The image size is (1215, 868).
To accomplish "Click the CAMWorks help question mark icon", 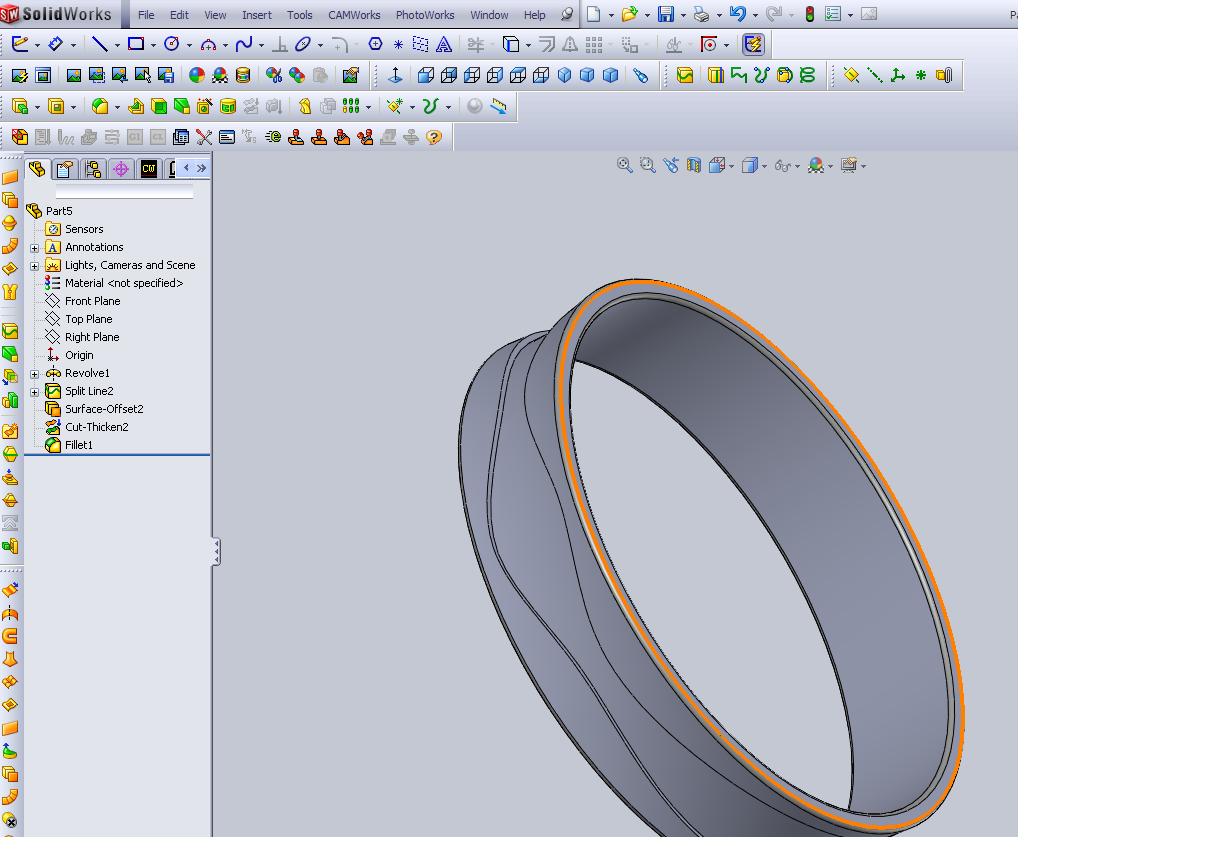I will pyautogui.click(x=434, y=137).
